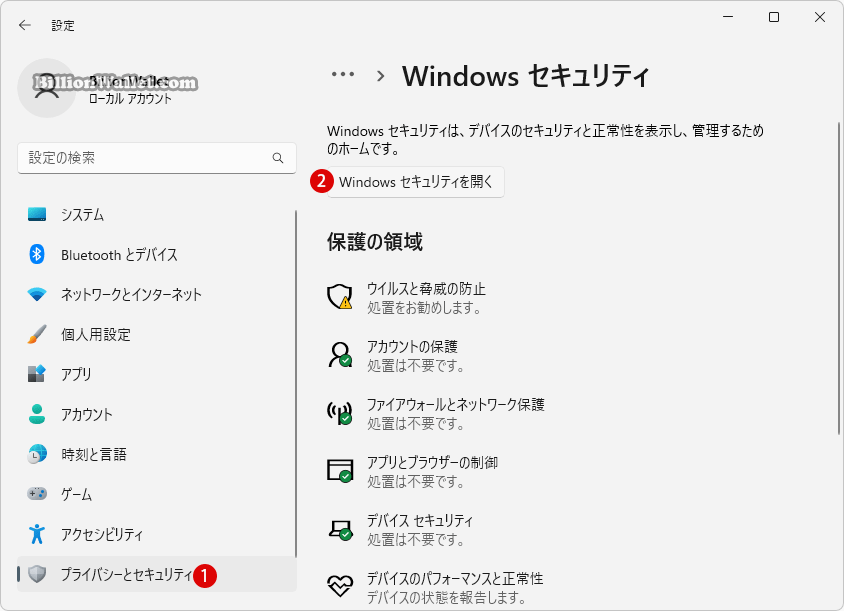Open アプリとブラウザーの制御 area
Image resolution: width=844 pixels, height=611 pixels.
tap(413, 472)
